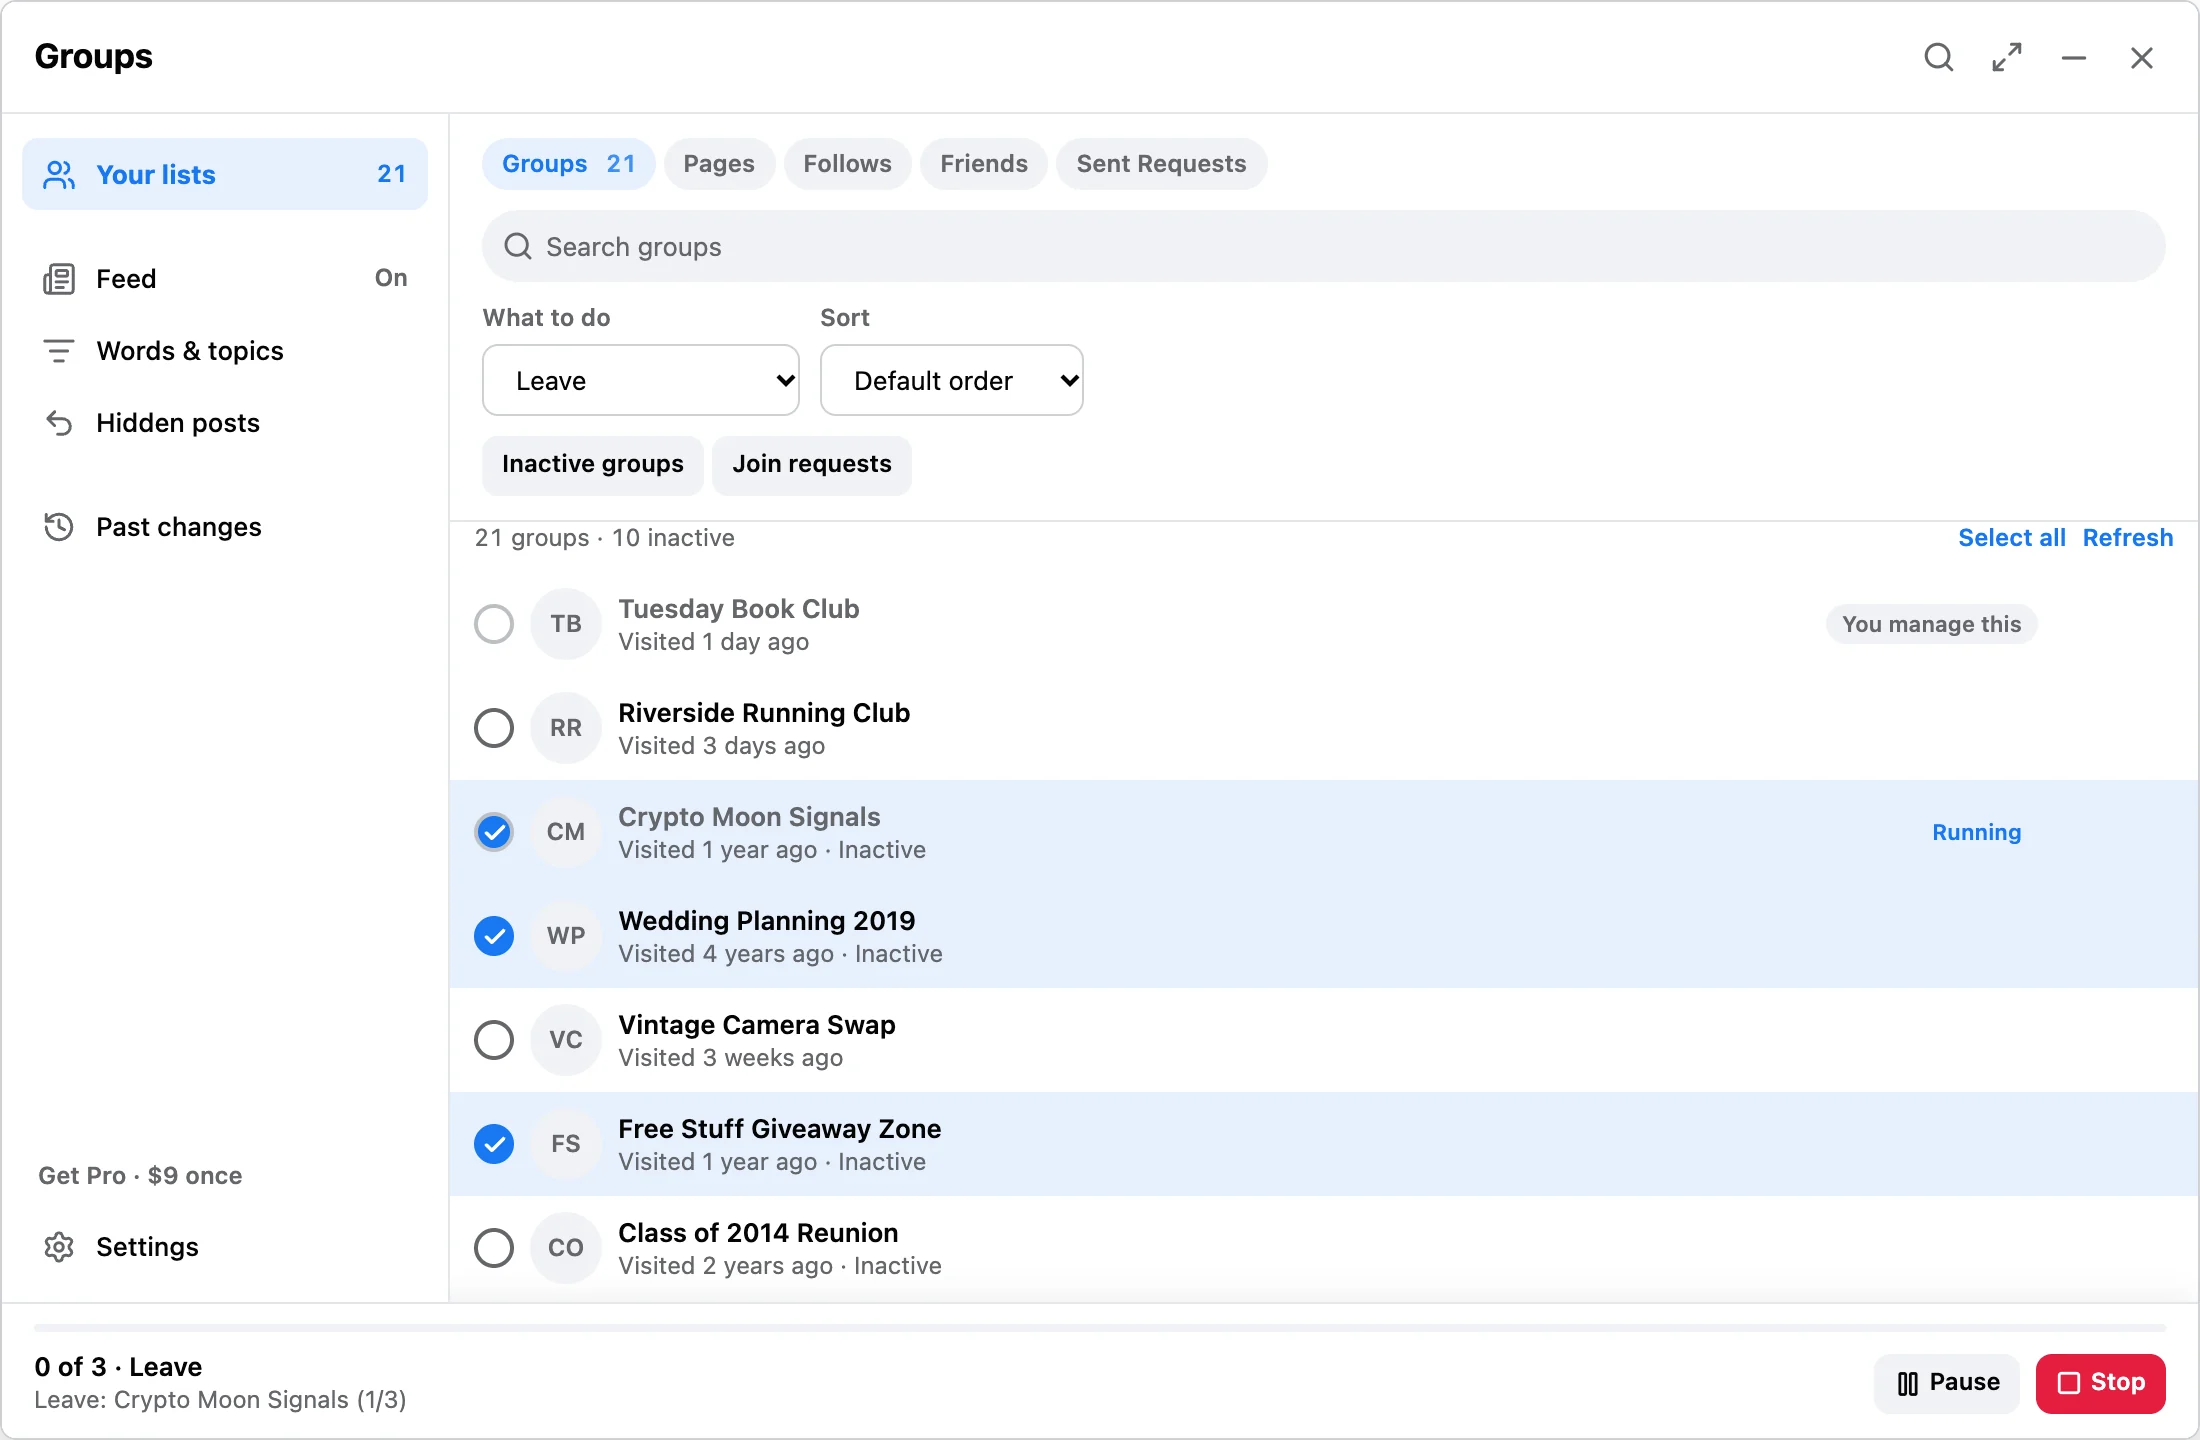Open search via header magnifier icon
This screenshot has height=1440, width=2200.
[1938, 57]
